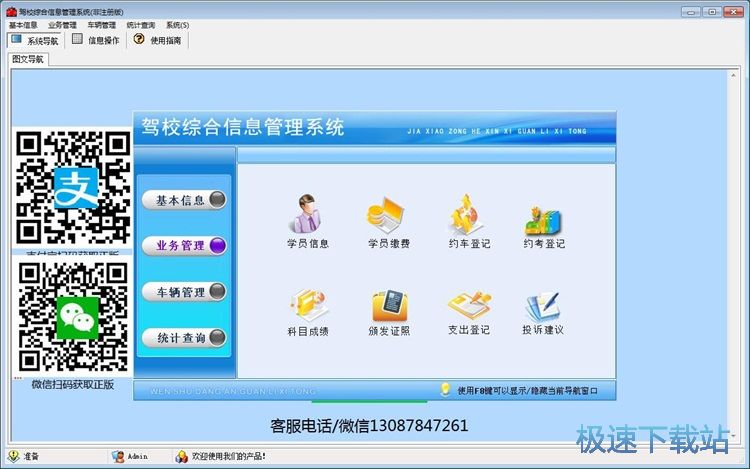Open the 约考登记 exam booking icon
750x469 pixels.
543,219
